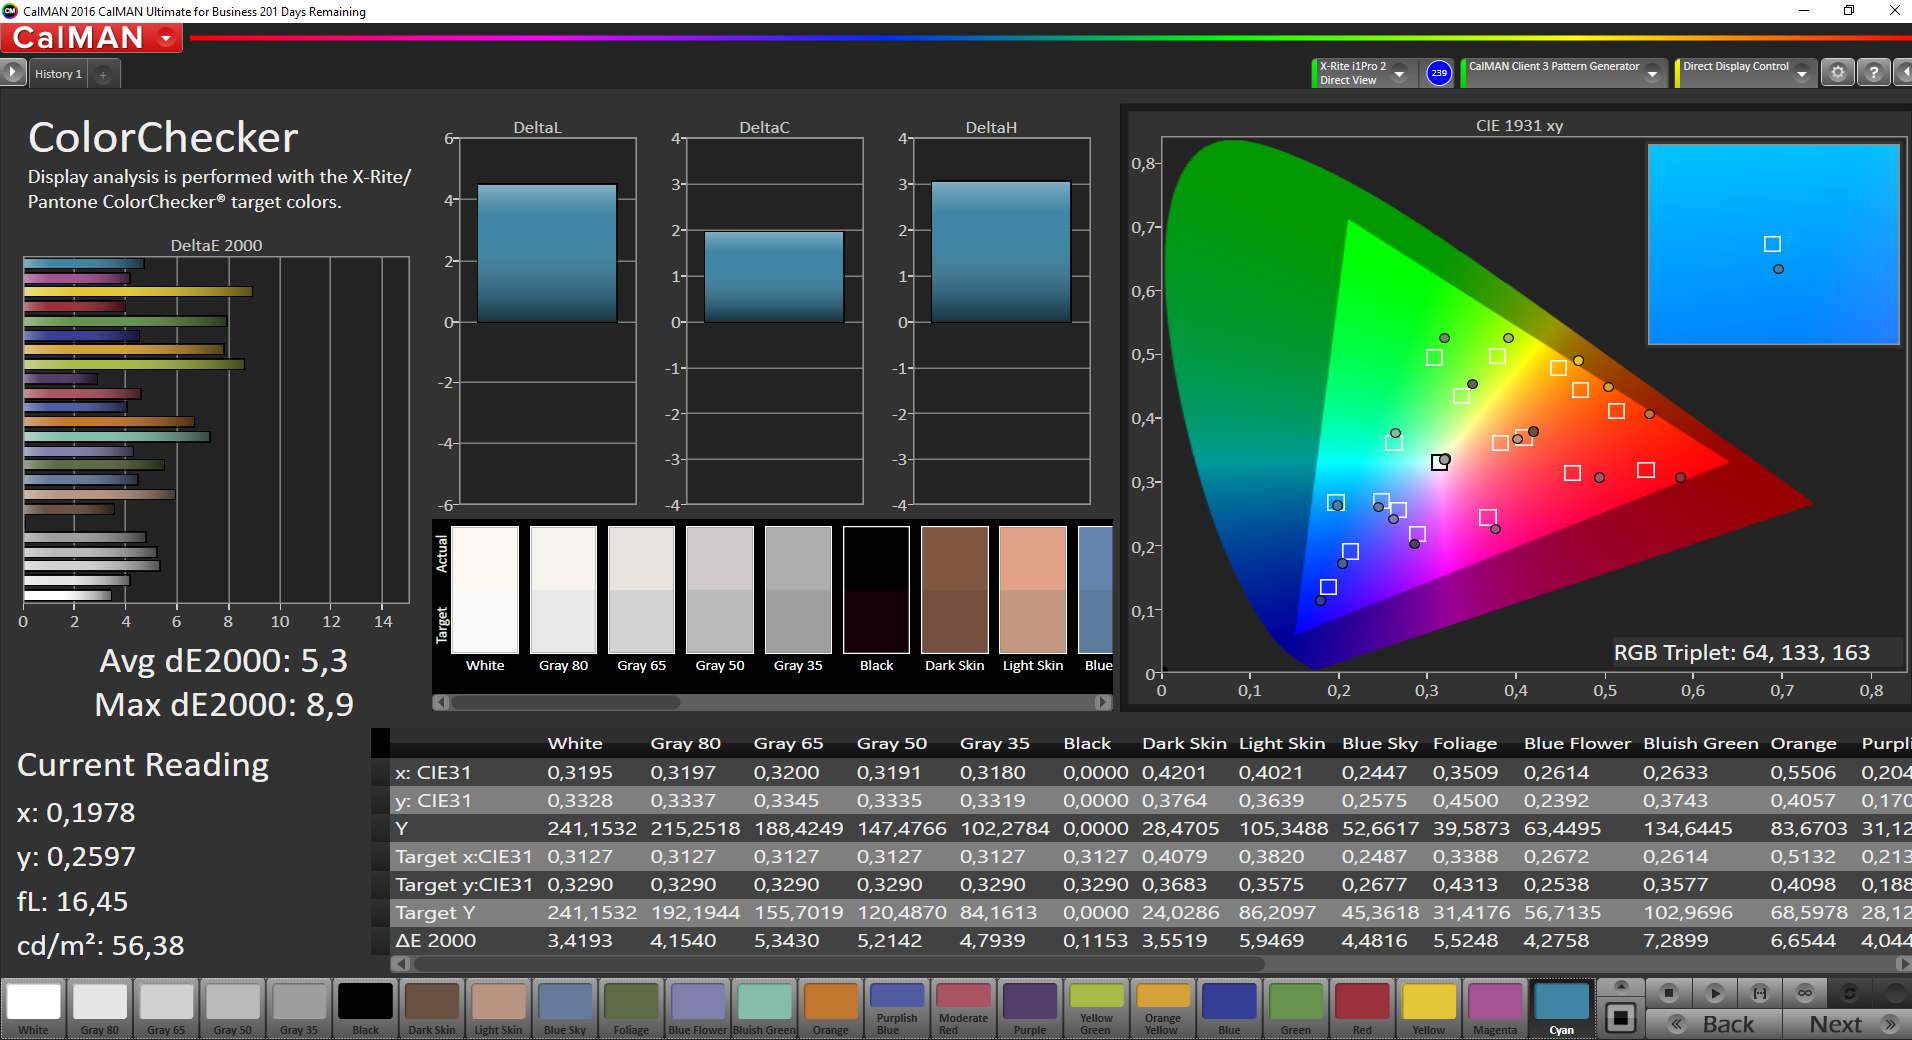Expand Direct Display Control dropdown
This screenshot has width=1912, height=1040.
[1802, 73]
